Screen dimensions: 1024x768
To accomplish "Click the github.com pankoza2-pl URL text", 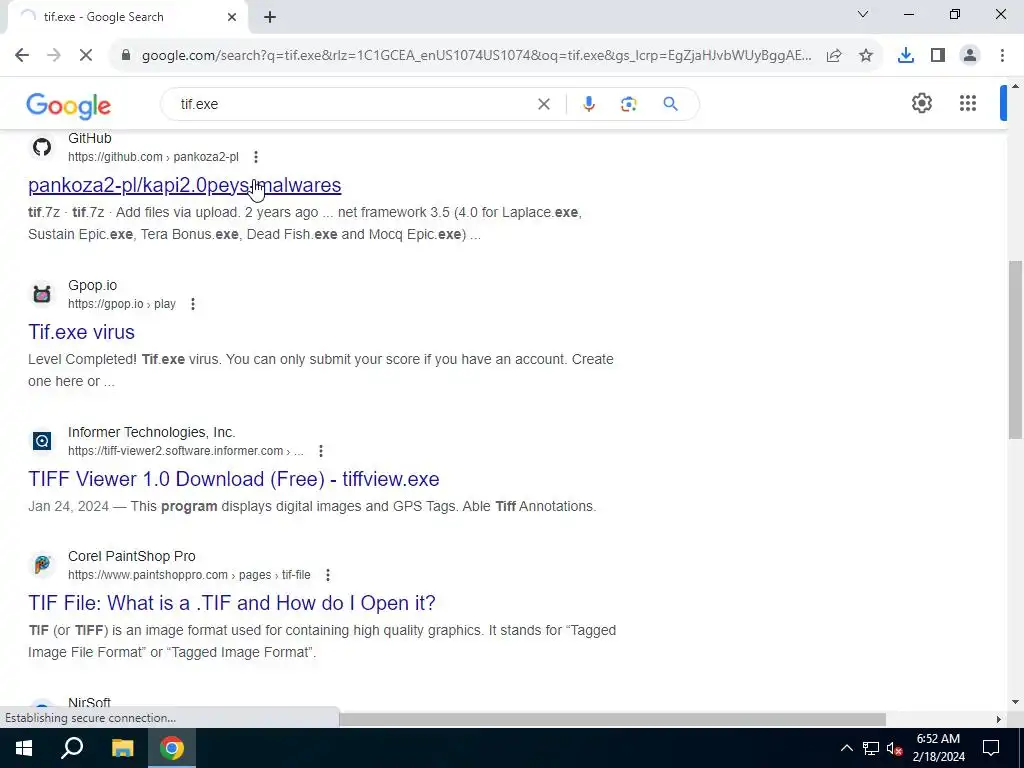I will click(x=153, y=157).
